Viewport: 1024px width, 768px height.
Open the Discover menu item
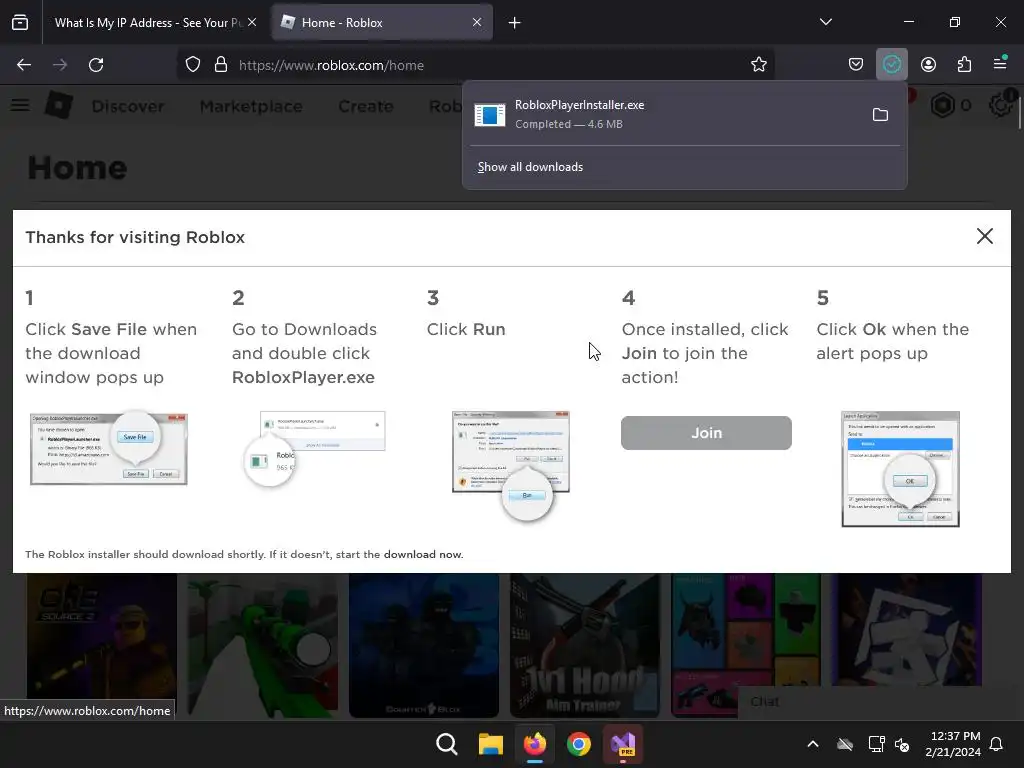[x=128, y=106]
